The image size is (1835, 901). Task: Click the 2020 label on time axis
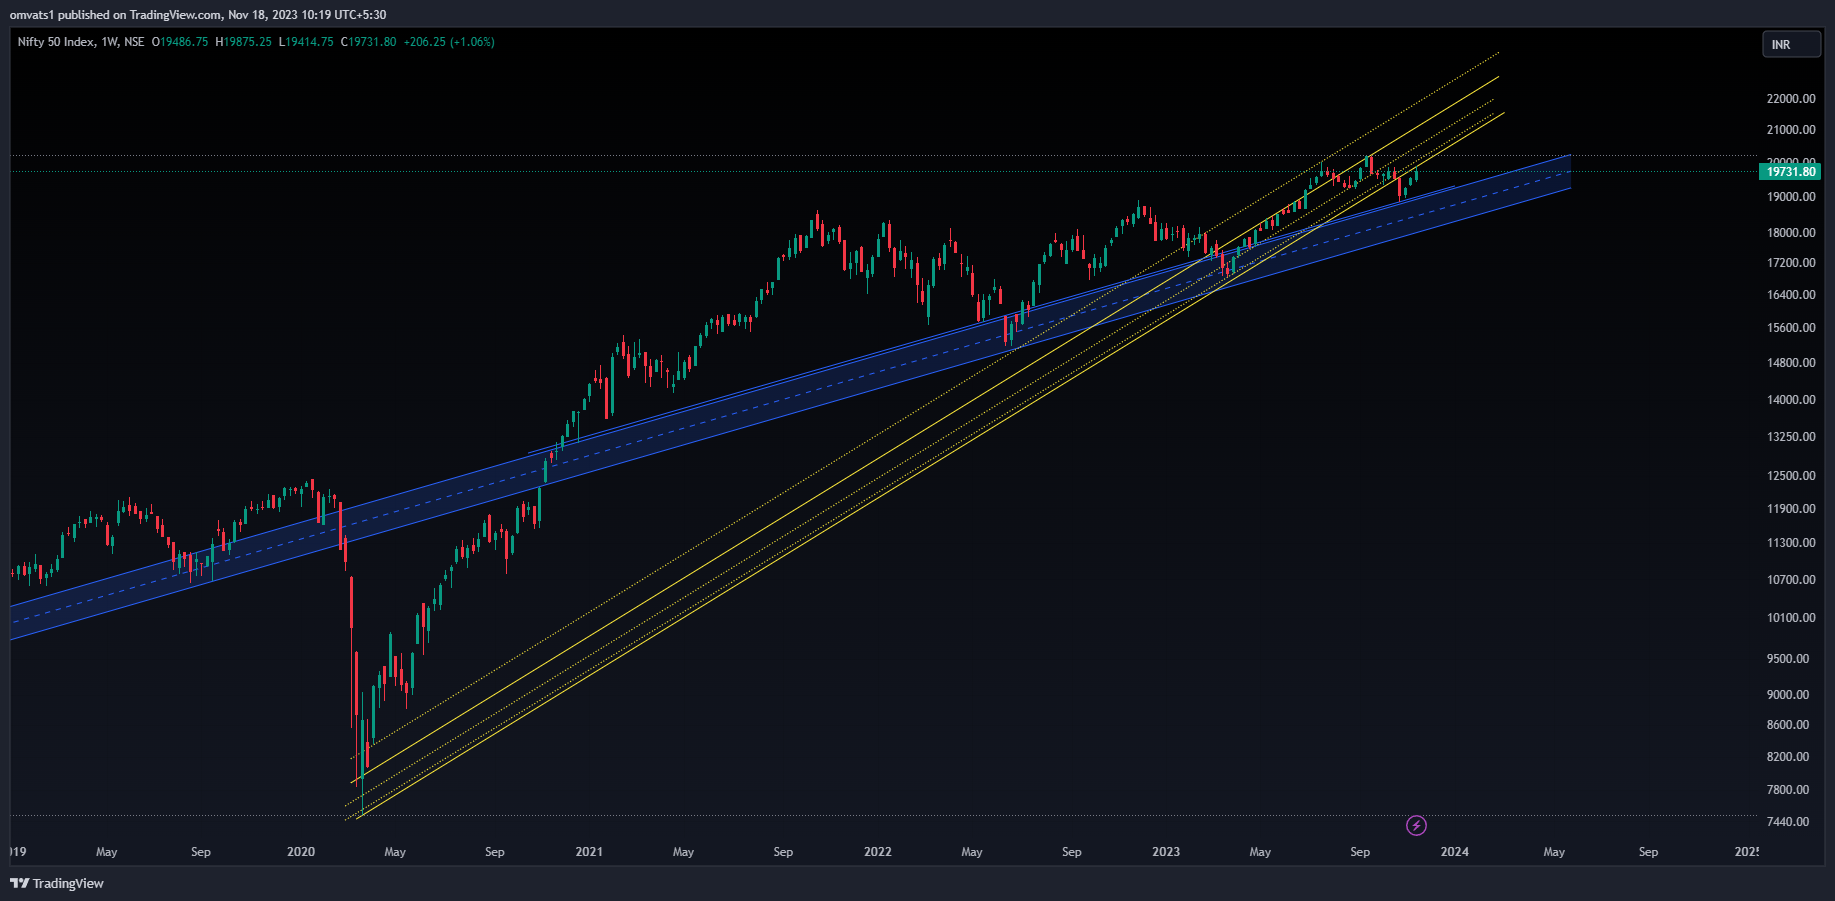tap(301, 852)
